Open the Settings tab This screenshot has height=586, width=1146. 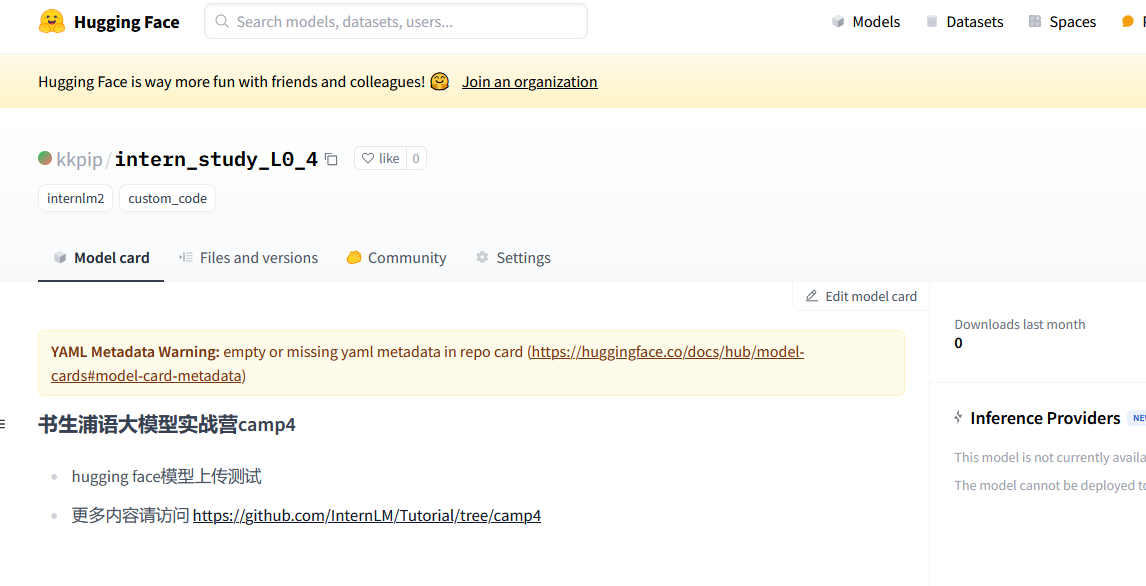[513, 258]
